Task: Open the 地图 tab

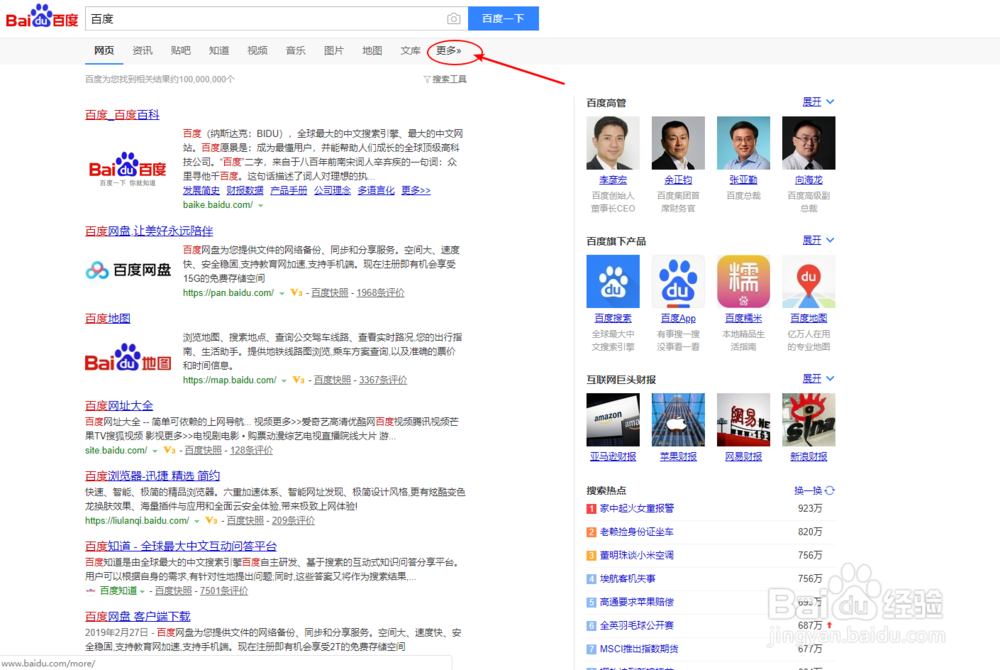Action: tap(372, 50)
